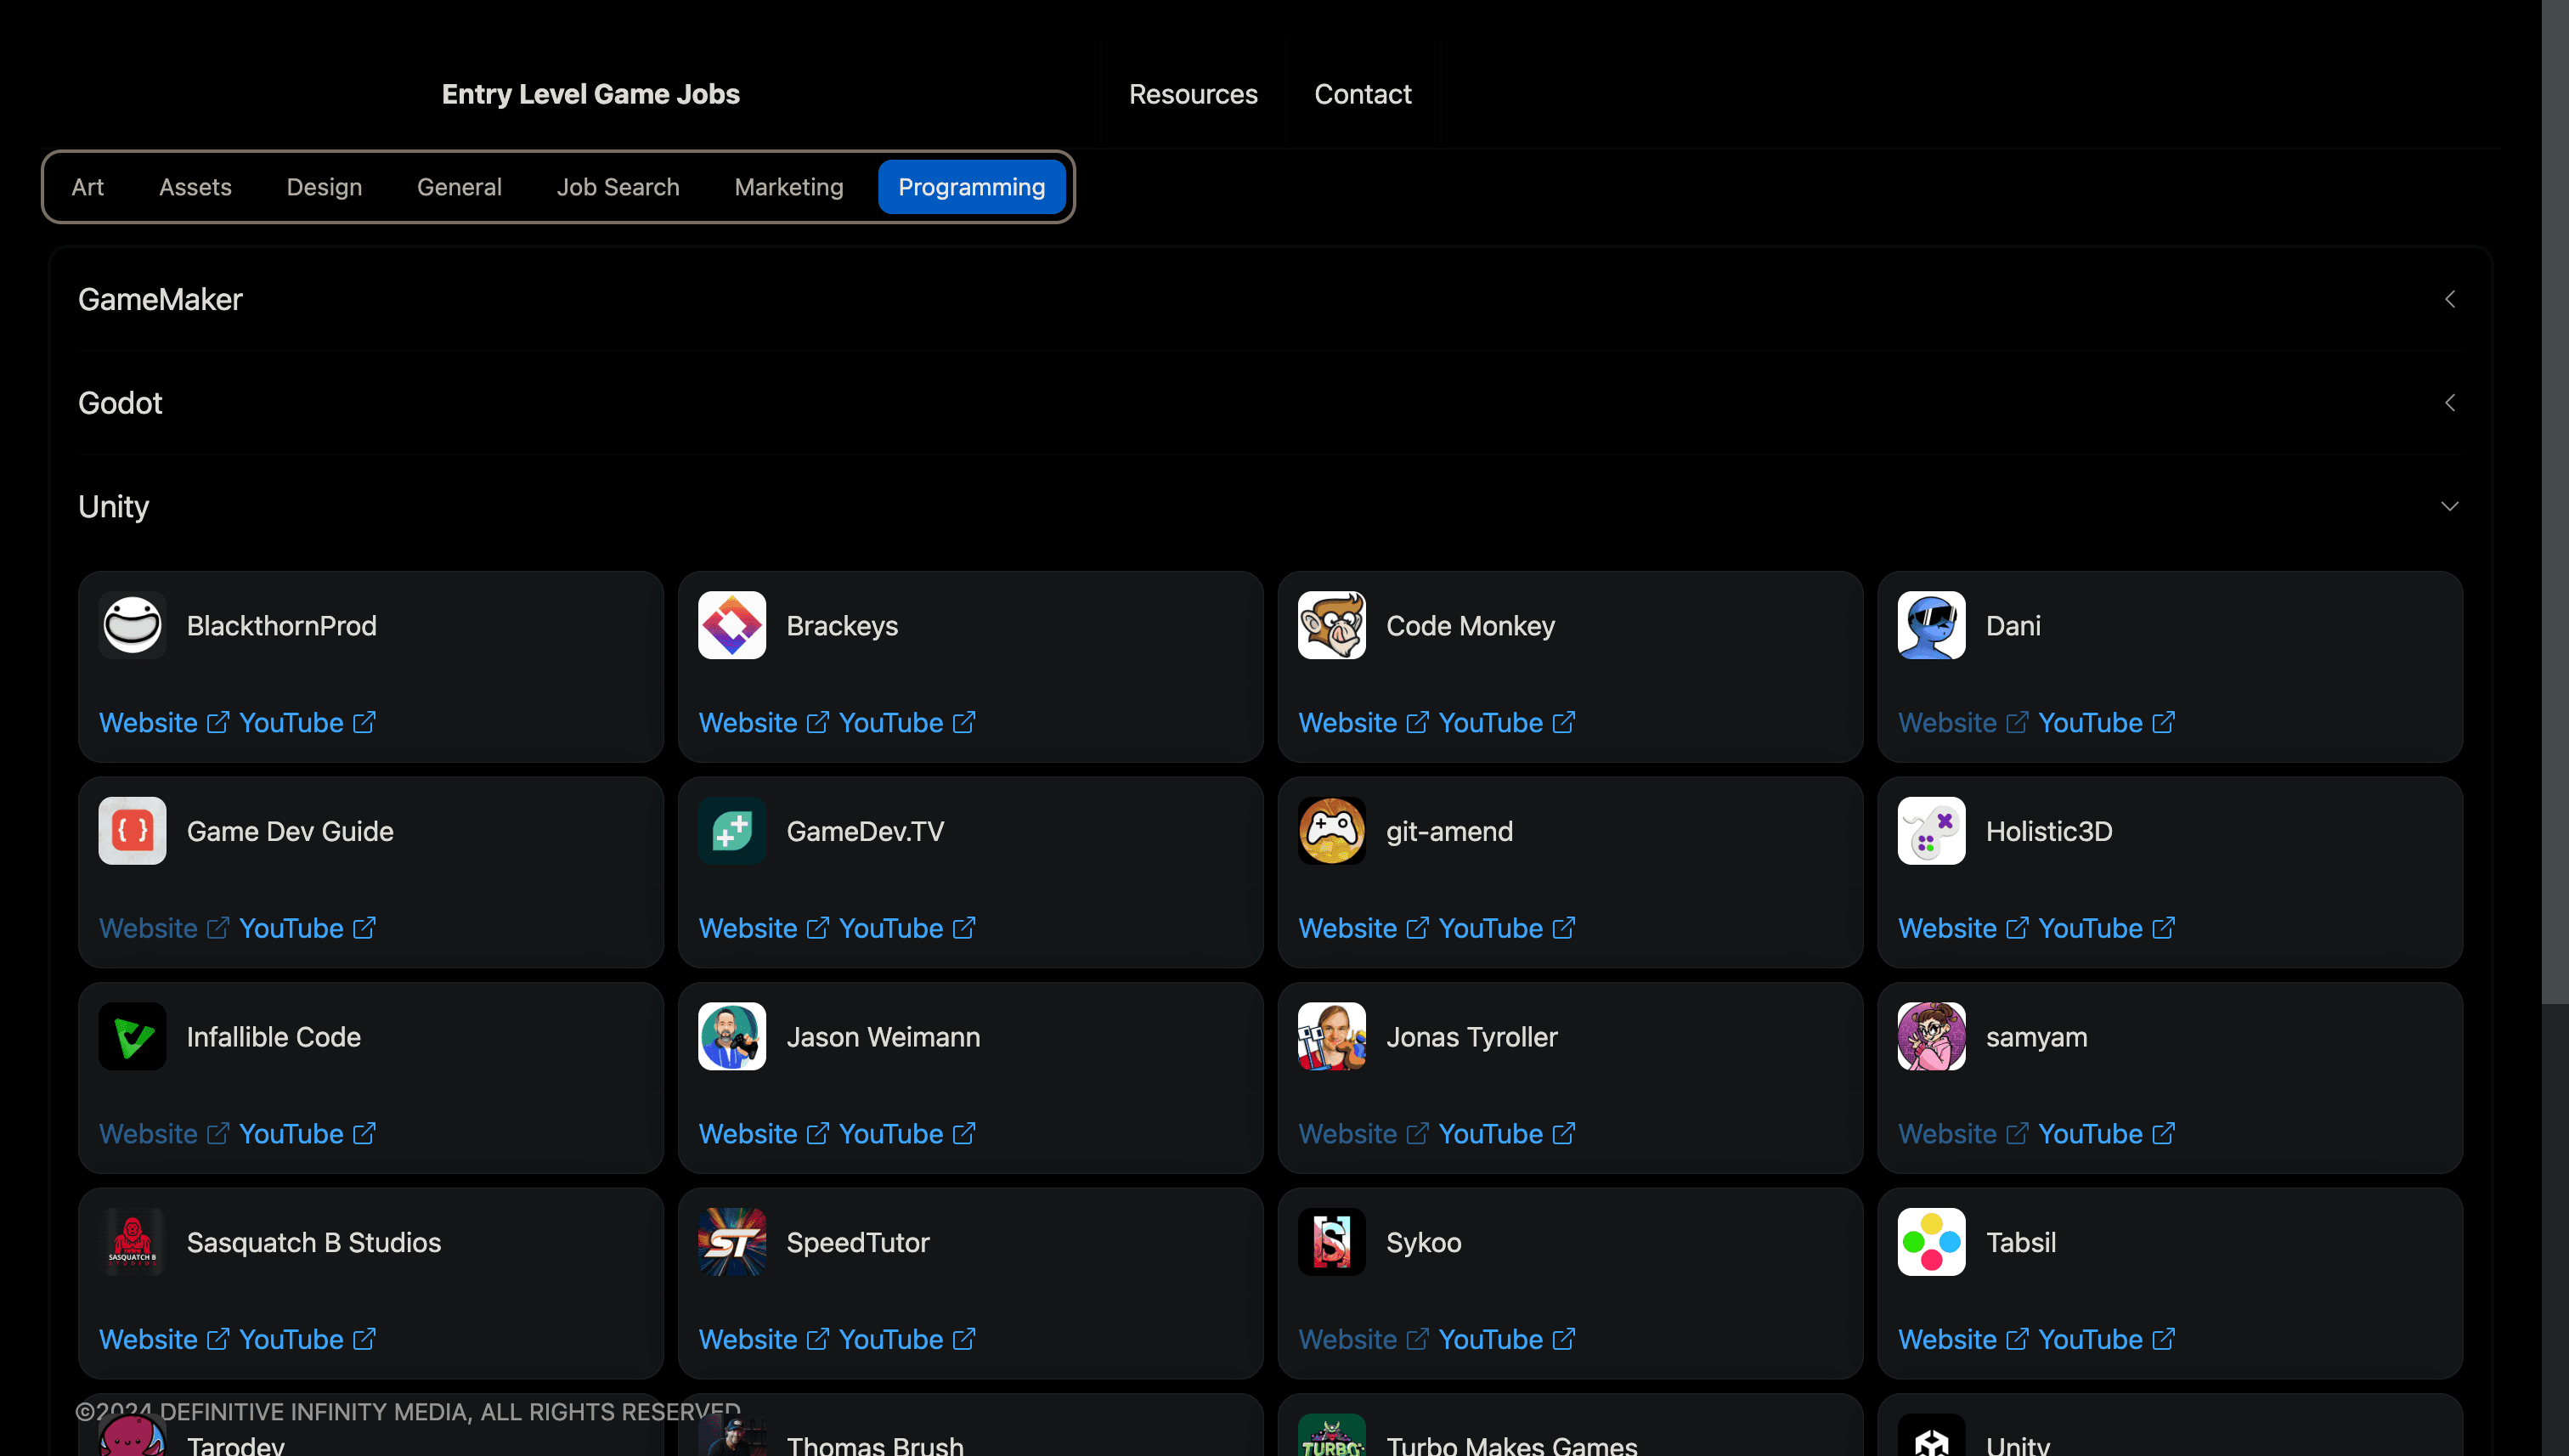Open Sykoo's YouTube link
Image resolution: width=2569 pixels, height=1456 pixels.
[x=1490, y=1339]
